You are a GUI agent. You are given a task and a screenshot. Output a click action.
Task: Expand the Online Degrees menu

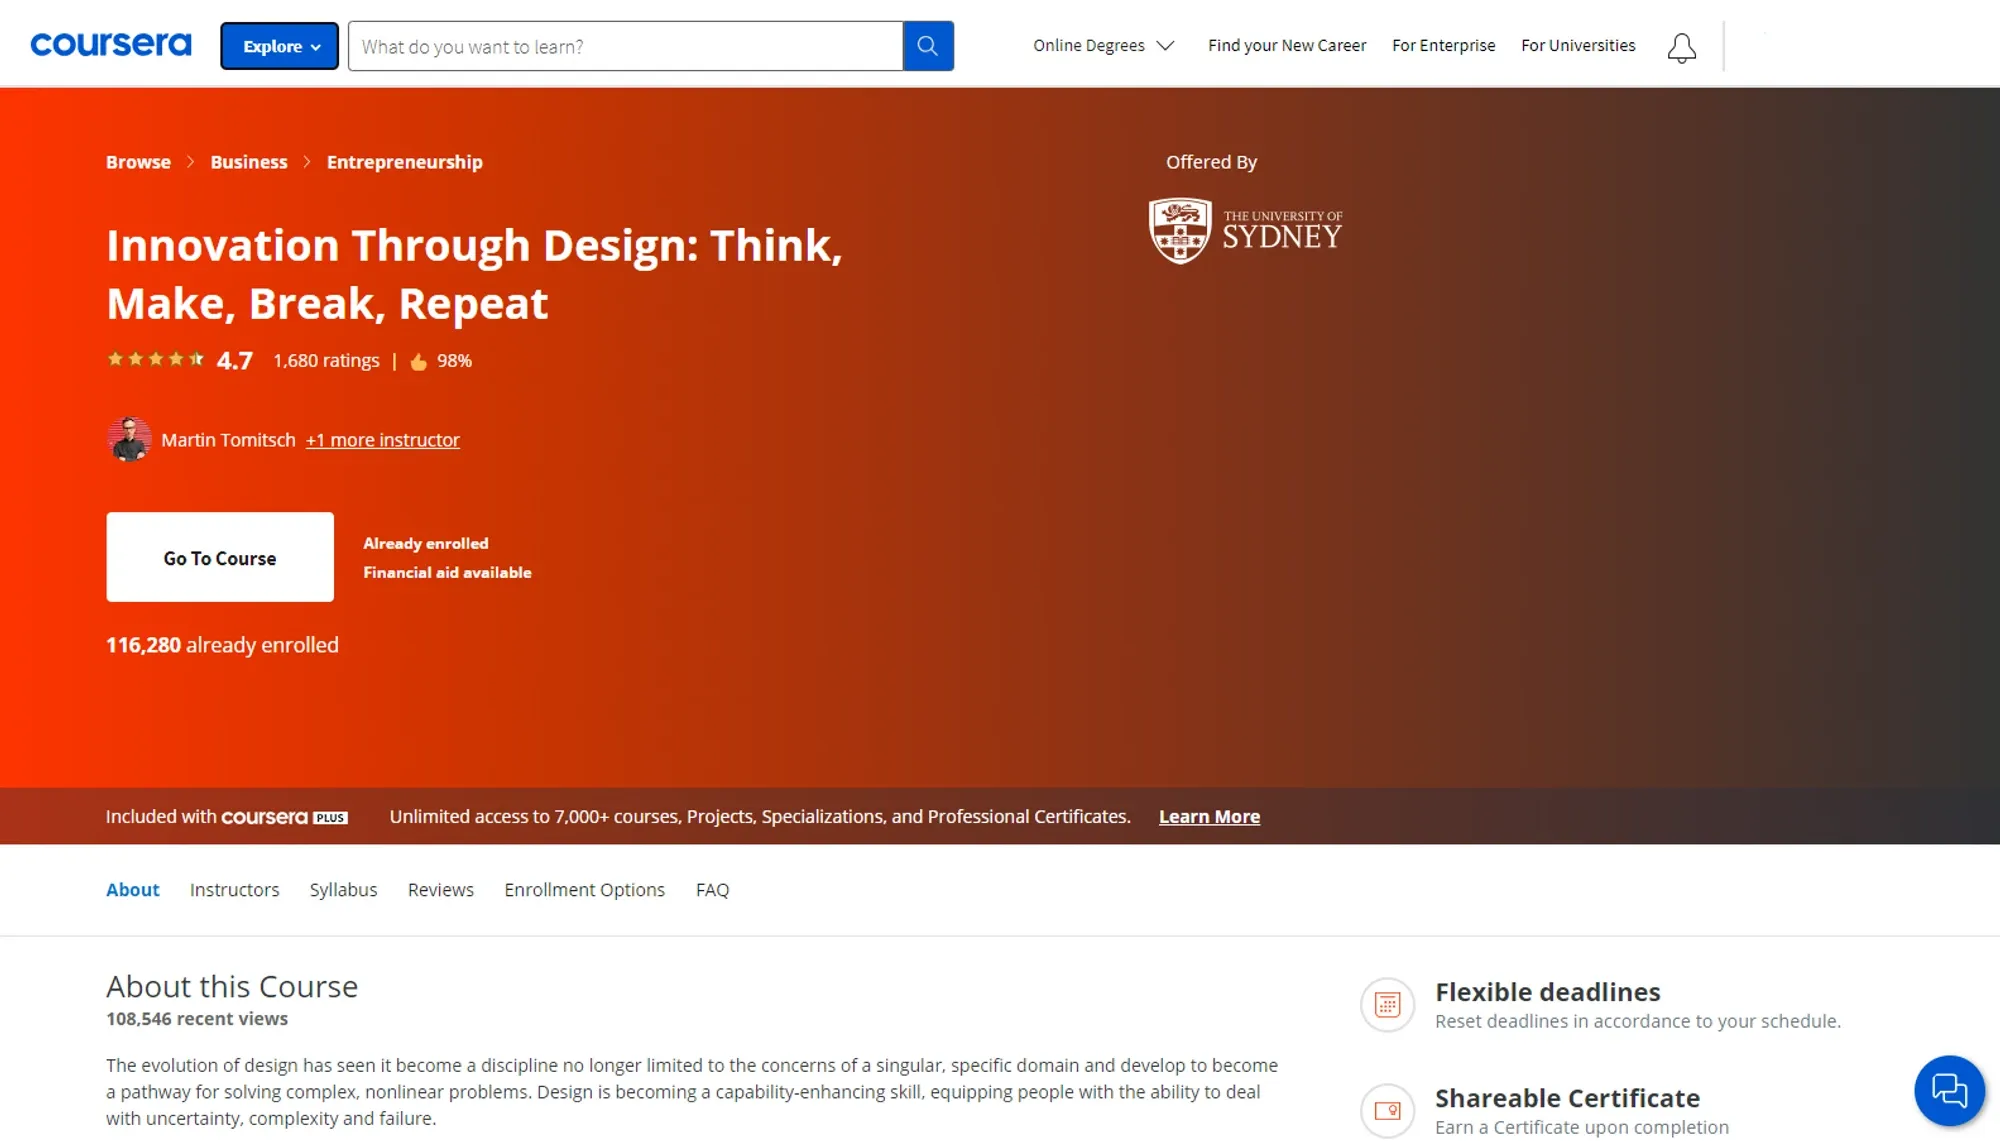pos(1103,45)
